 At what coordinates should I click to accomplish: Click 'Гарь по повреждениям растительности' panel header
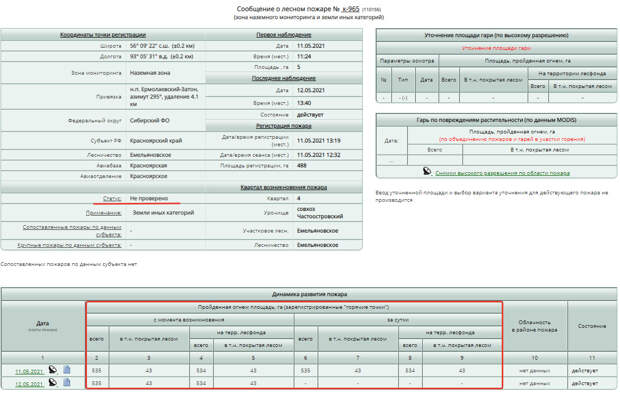[x=496, y=120]
